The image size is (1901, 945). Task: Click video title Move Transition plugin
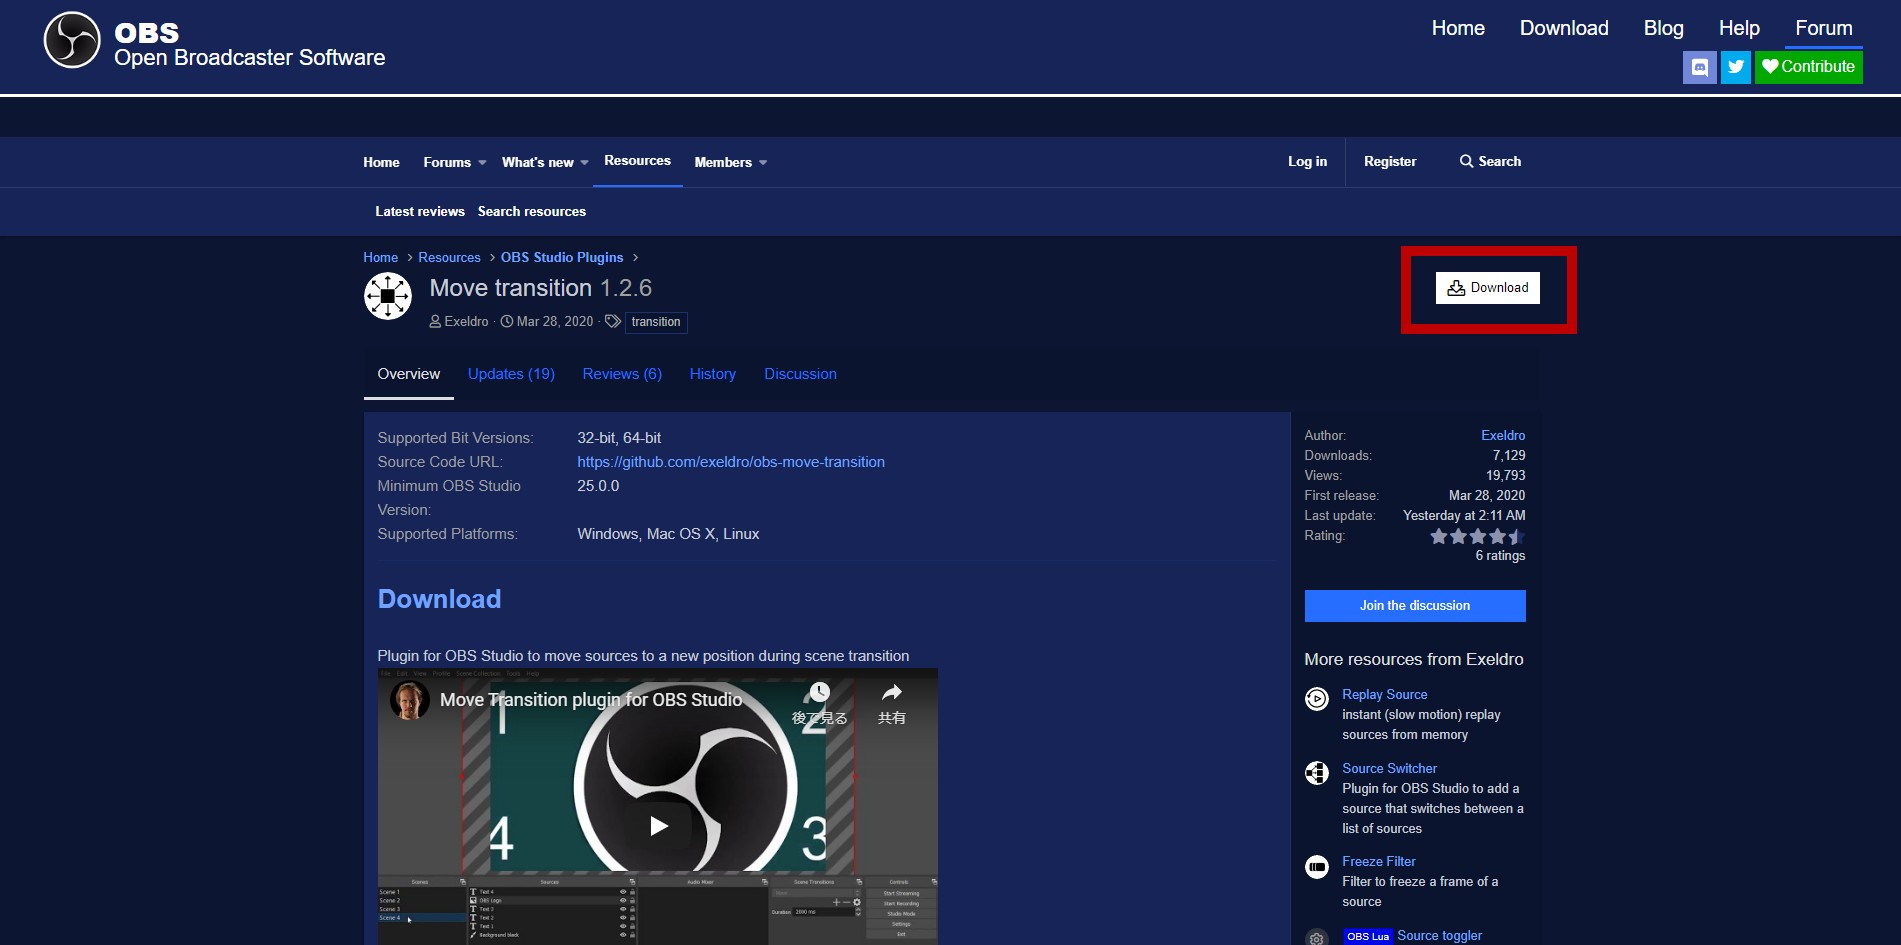[591, 700]
